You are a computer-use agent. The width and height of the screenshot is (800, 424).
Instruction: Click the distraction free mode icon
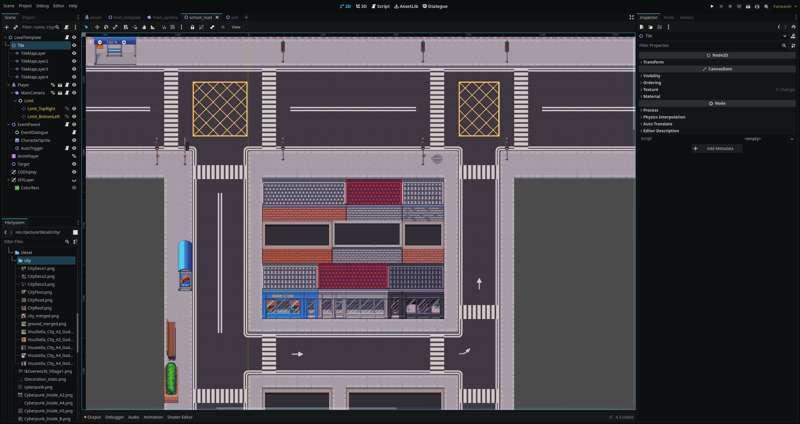[632, 17]
